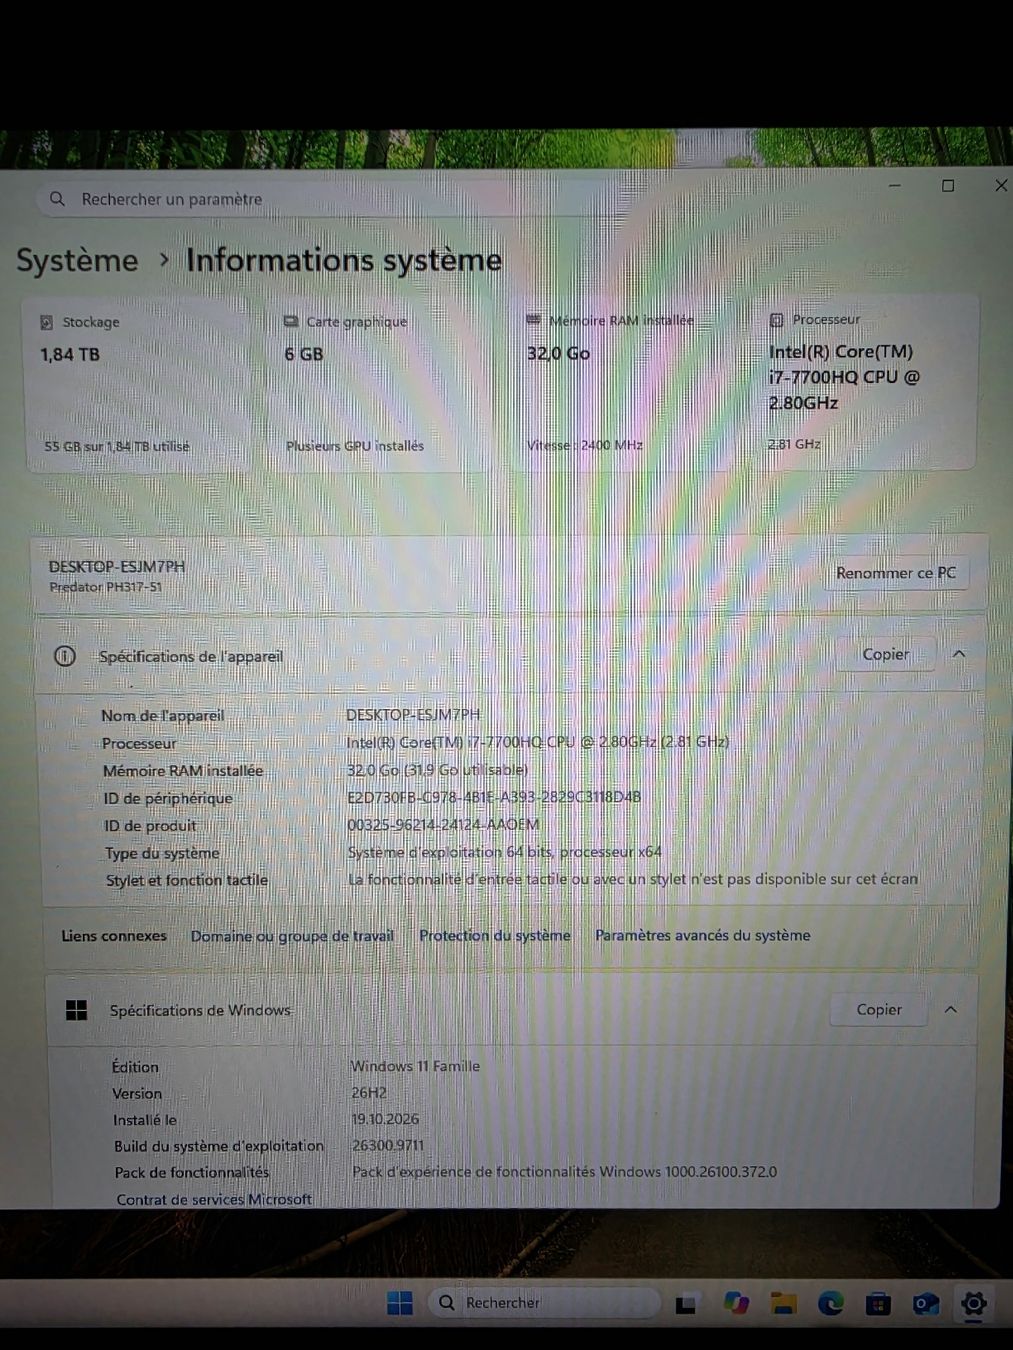The width and height of the screenshot is (1013, 1350).
Task: Click the Mémoire RAM installée card icon
Action: tap(534, 320)
